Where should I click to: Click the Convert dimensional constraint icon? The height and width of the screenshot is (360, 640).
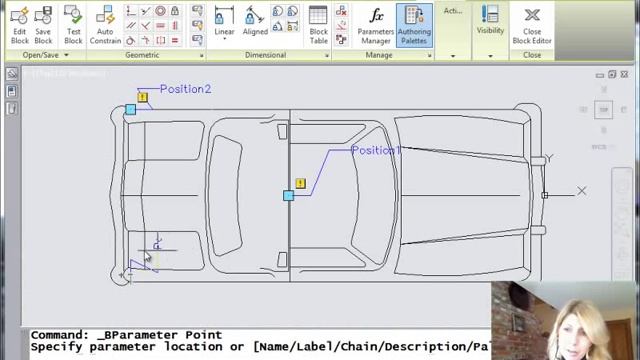[293, 27]
